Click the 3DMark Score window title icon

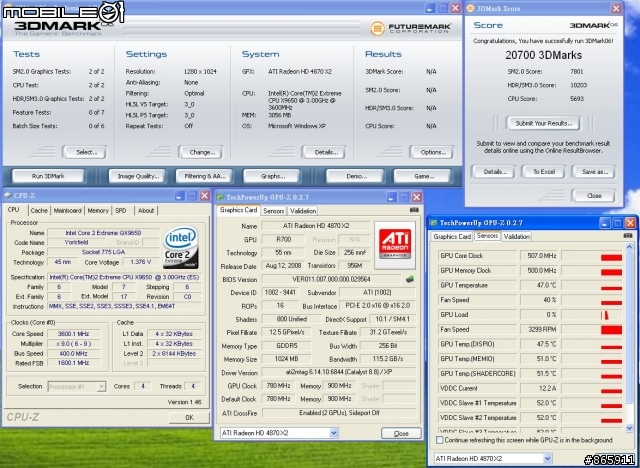(470, 8)
